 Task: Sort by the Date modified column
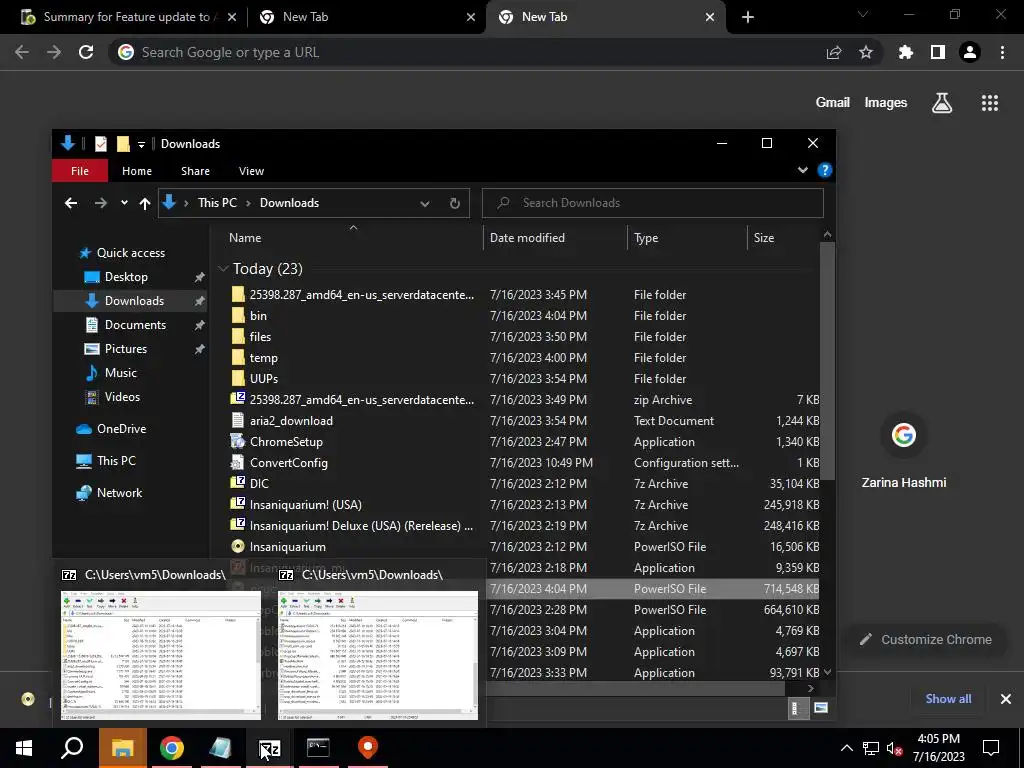coord(555,238)
